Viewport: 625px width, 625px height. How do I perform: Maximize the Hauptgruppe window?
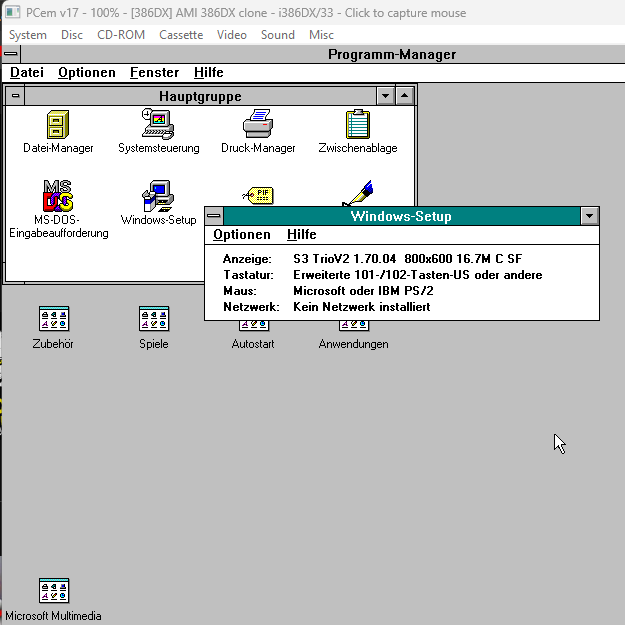(405, 96)
